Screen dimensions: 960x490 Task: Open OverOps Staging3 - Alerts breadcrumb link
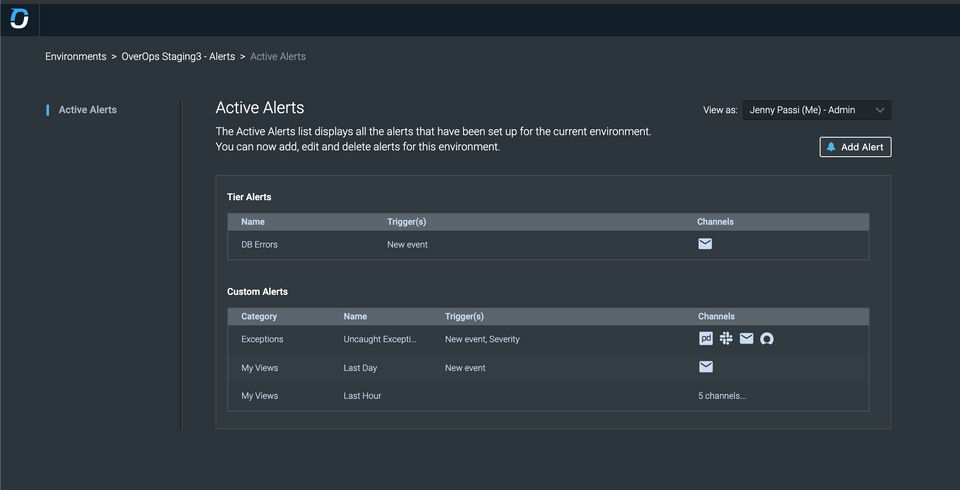[178, 57]
